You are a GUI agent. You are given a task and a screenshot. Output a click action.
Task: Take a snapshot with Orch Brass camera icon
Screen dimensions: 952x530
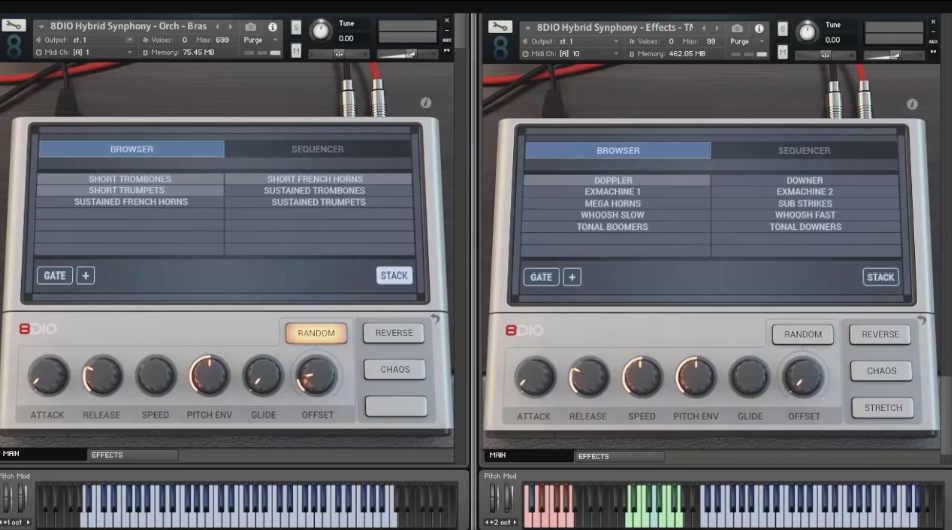[x=250, y=27]
